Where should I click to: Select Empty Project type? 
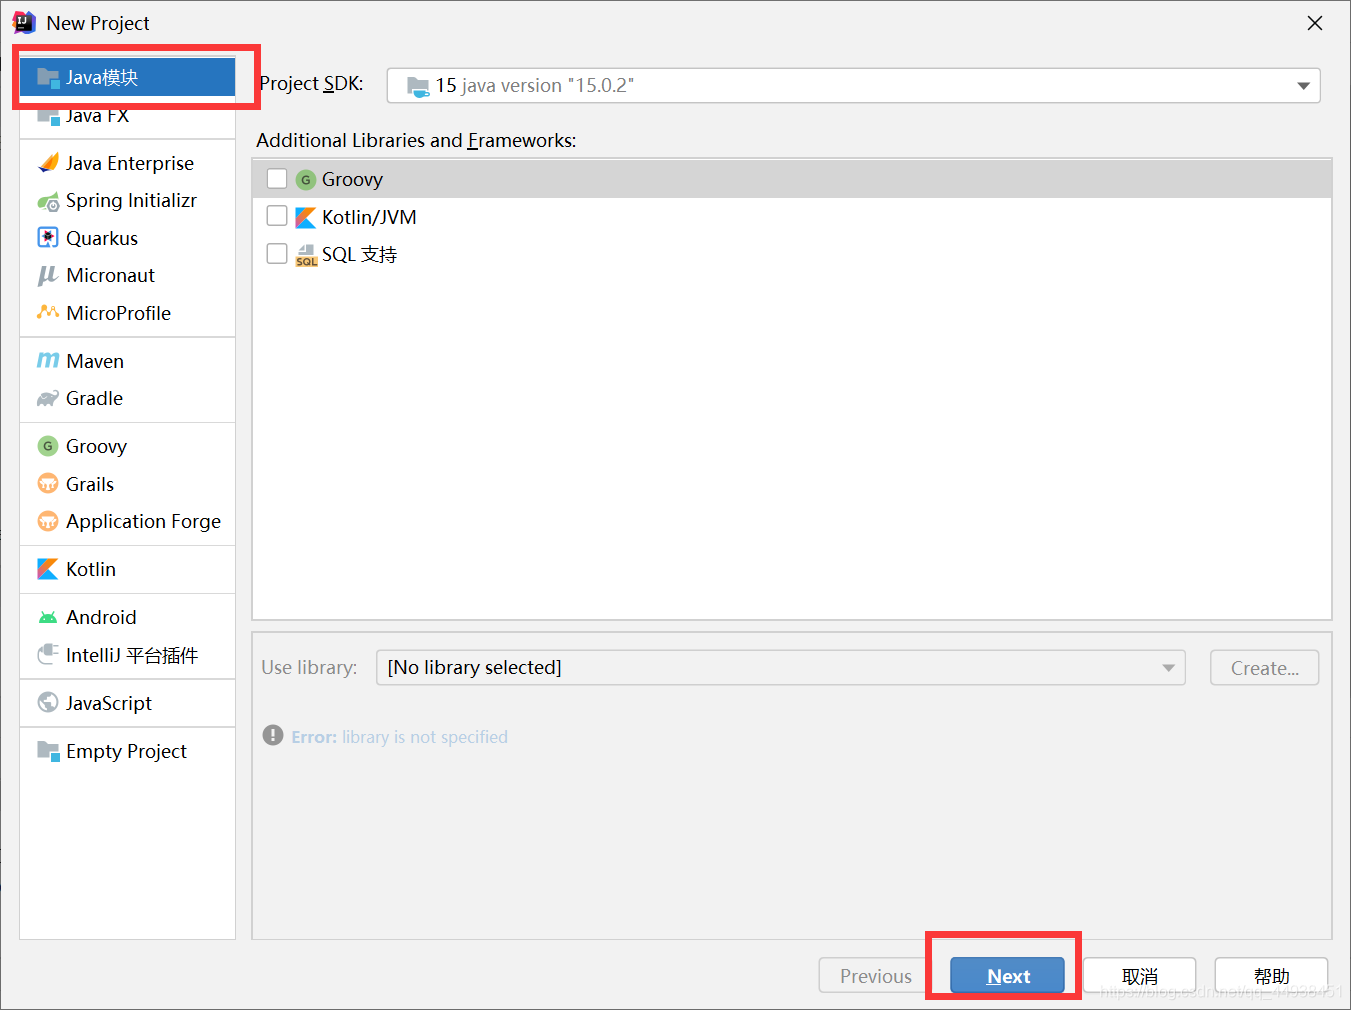[x=128, y=751]
